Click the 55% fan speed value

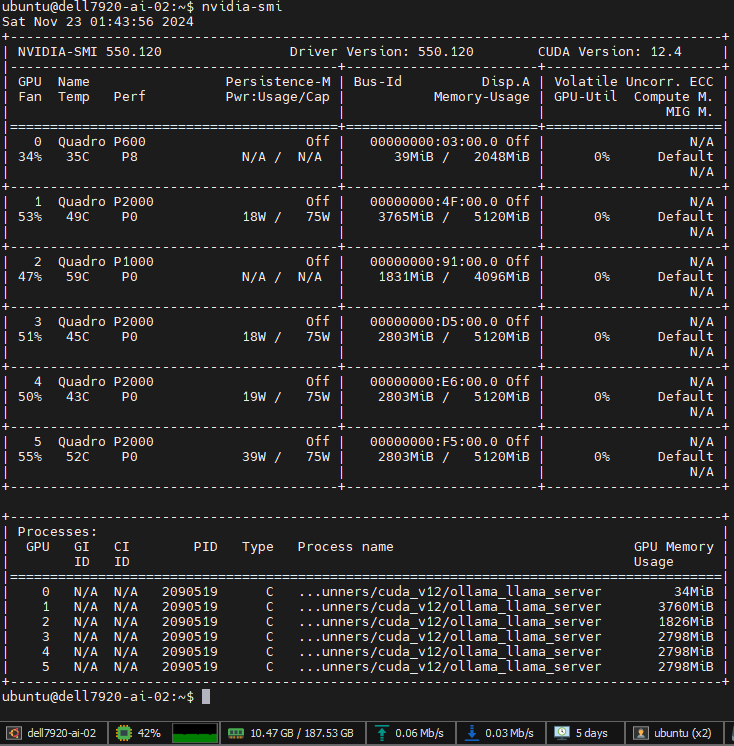tap(30, 457)
